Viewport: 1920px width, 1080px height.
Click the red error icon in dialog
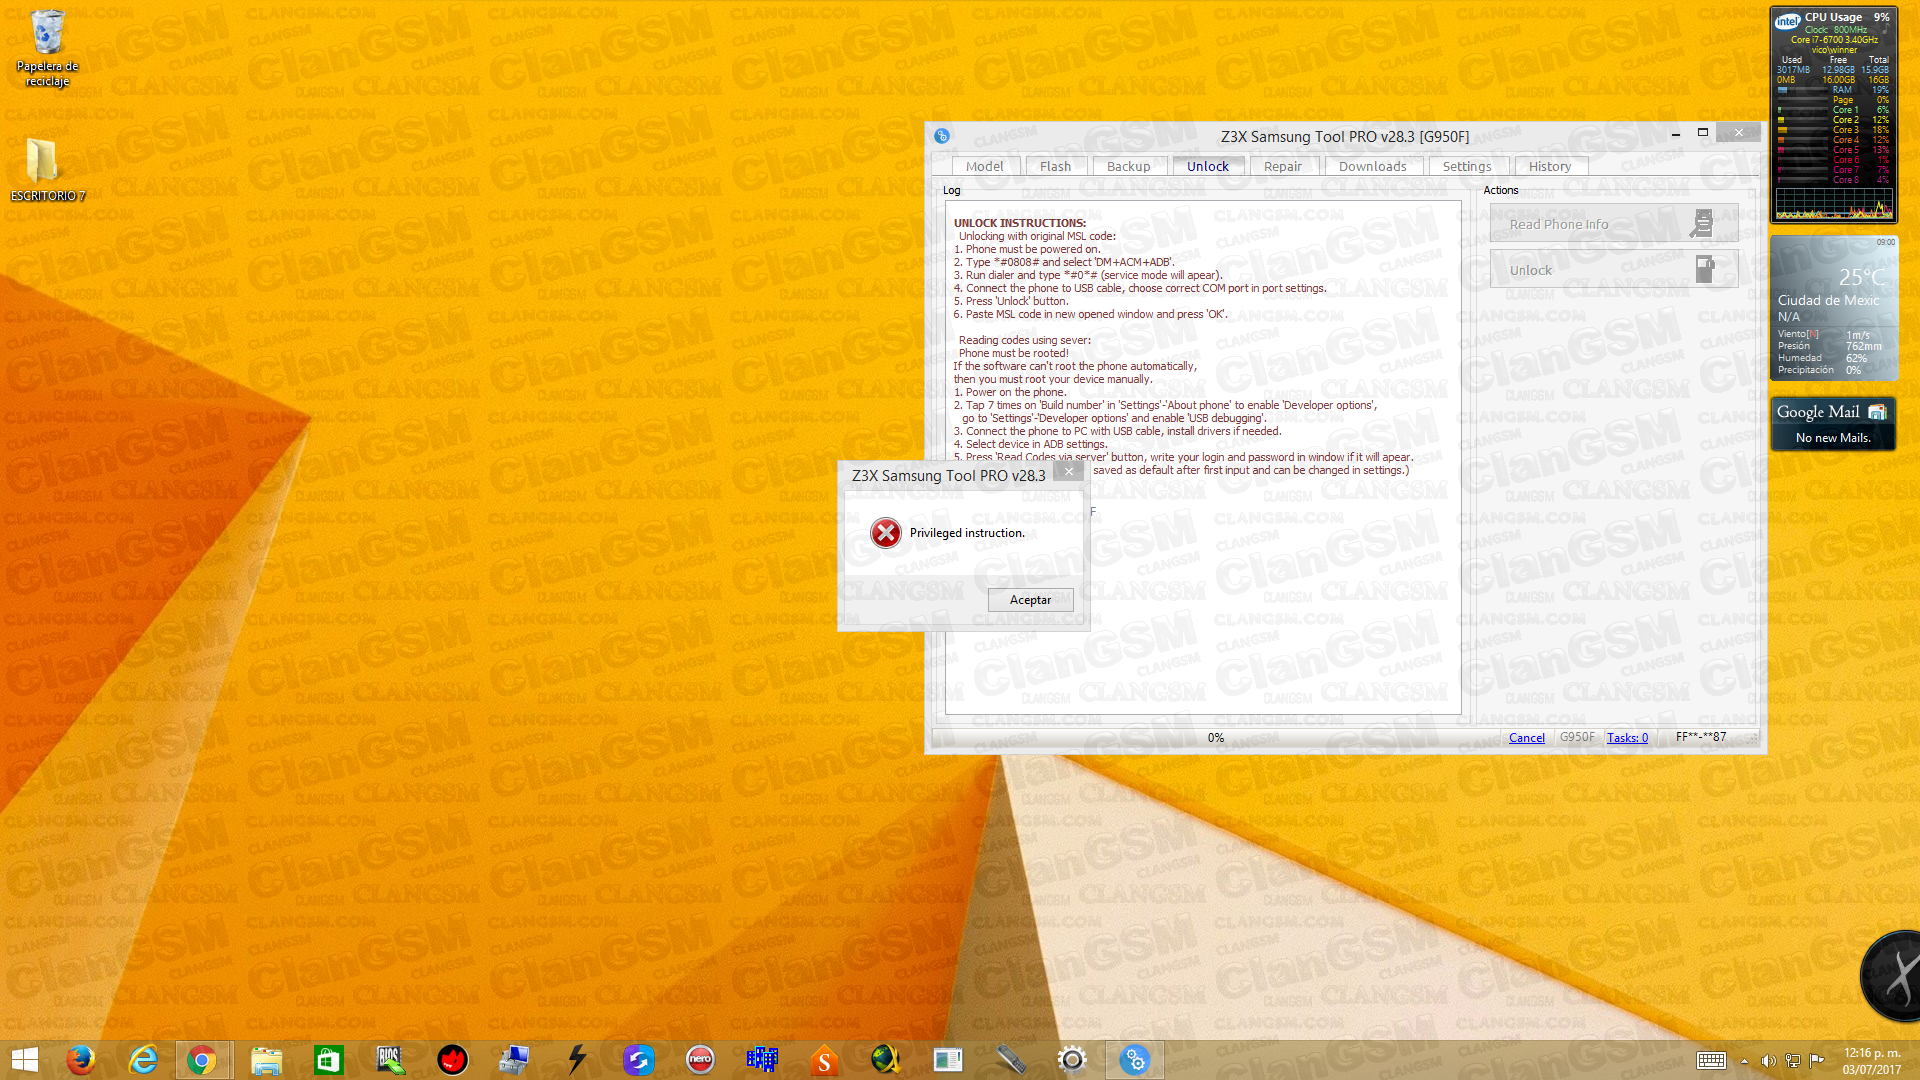[885, 533]
